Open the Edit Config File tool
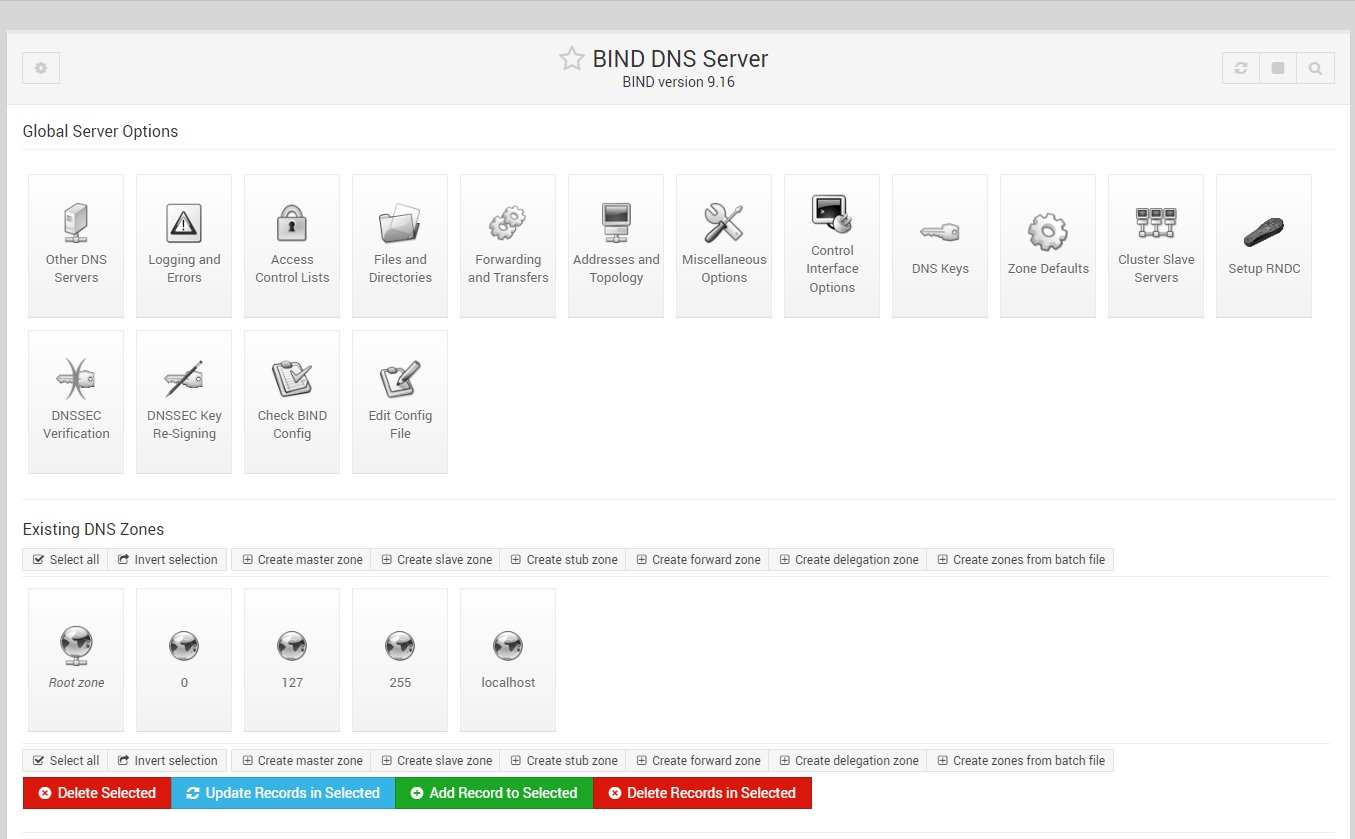 point(400,400)
